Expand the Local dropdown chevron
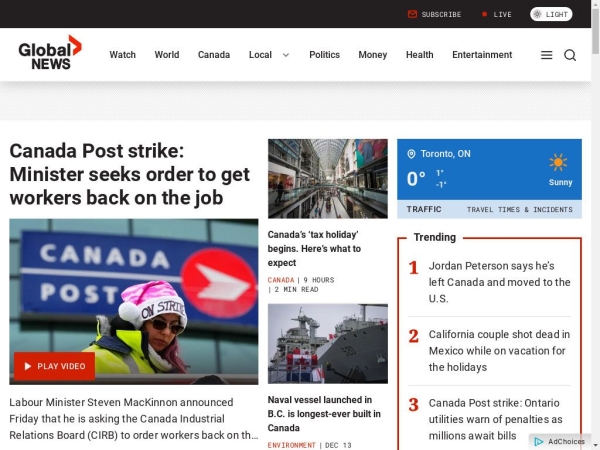Image resolution: width=600 pixels, height=450 pixels. 286,55
